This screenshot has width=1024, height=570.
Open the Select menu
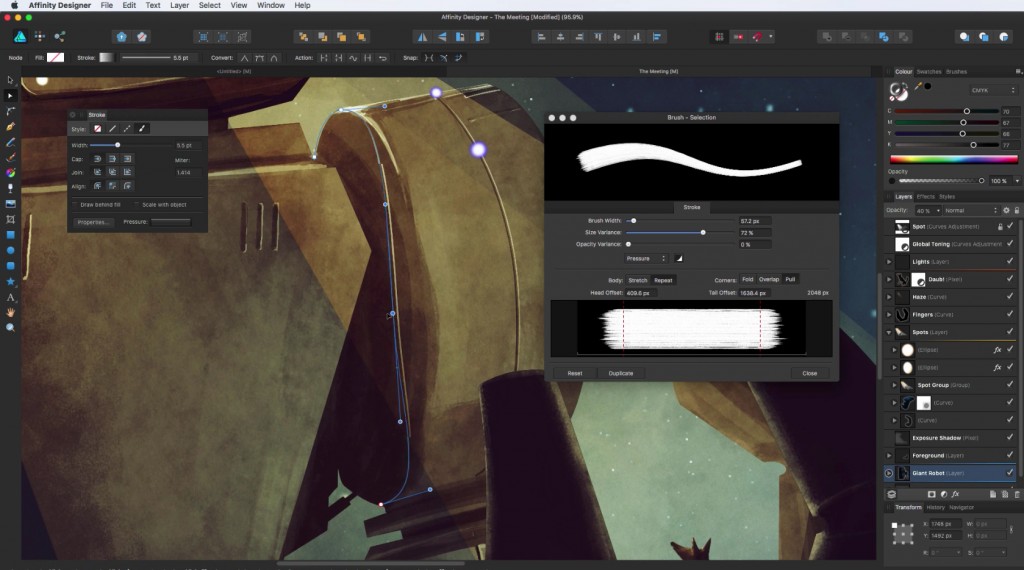tap(210, 5)
